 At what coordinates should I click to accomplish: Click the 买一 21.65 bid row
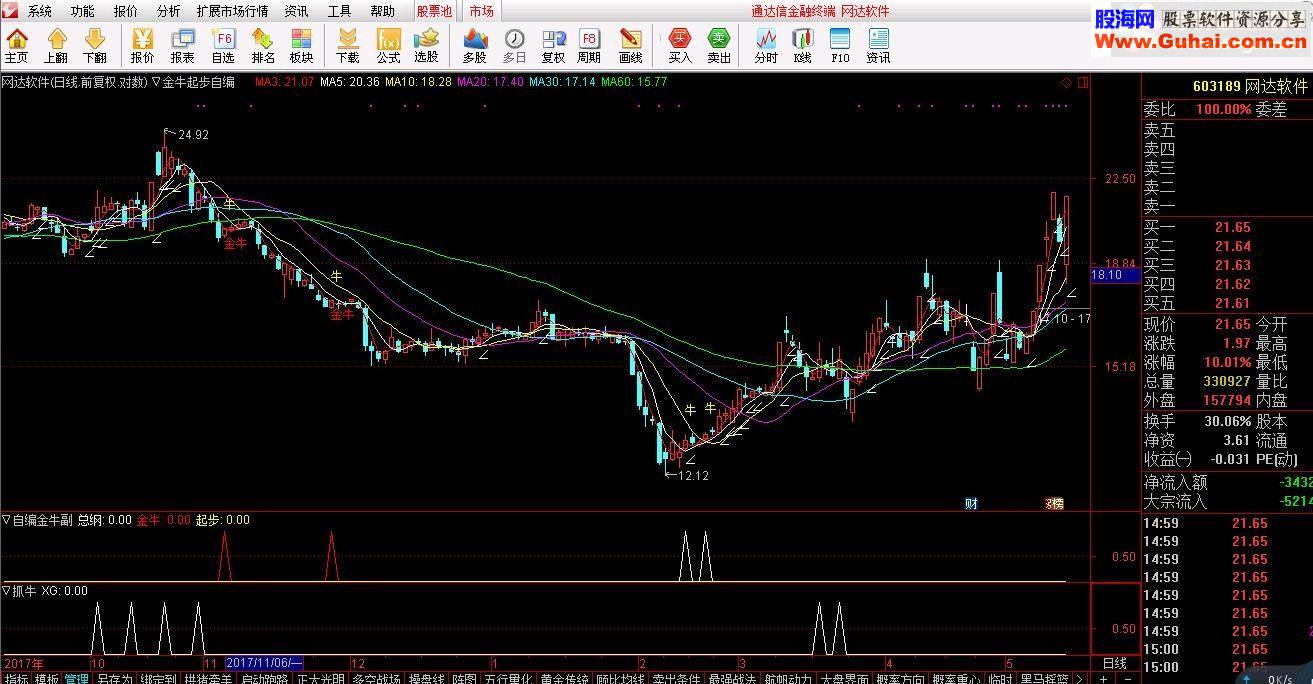pos(1227,228)
